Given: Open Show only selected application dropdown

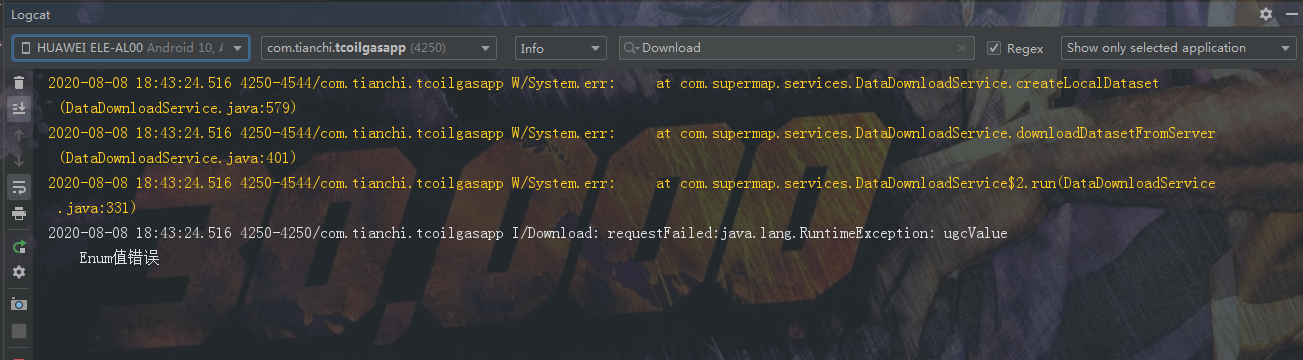Looking at the screenshot, I should (x=1179, y=48).
